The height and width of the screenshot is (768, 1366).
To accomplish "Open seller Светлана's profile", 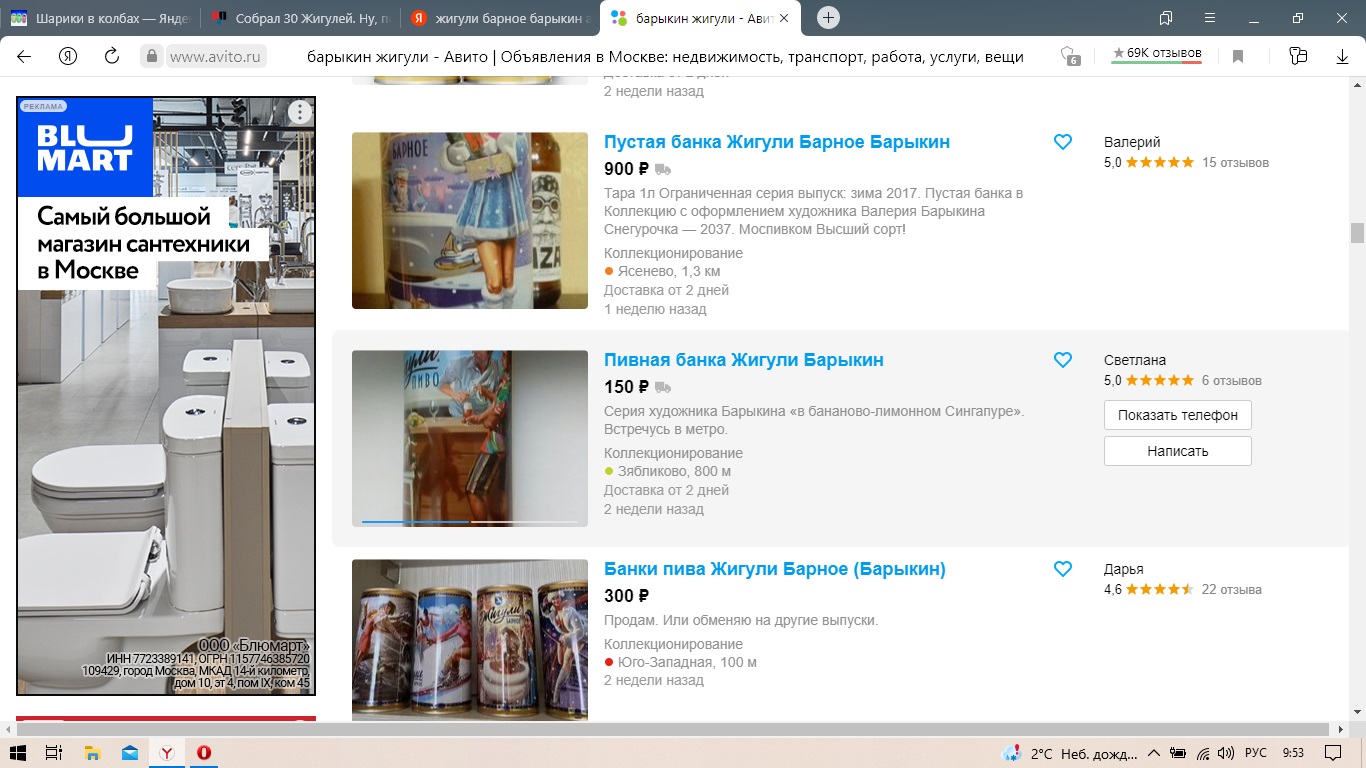I will point(1135,360).
